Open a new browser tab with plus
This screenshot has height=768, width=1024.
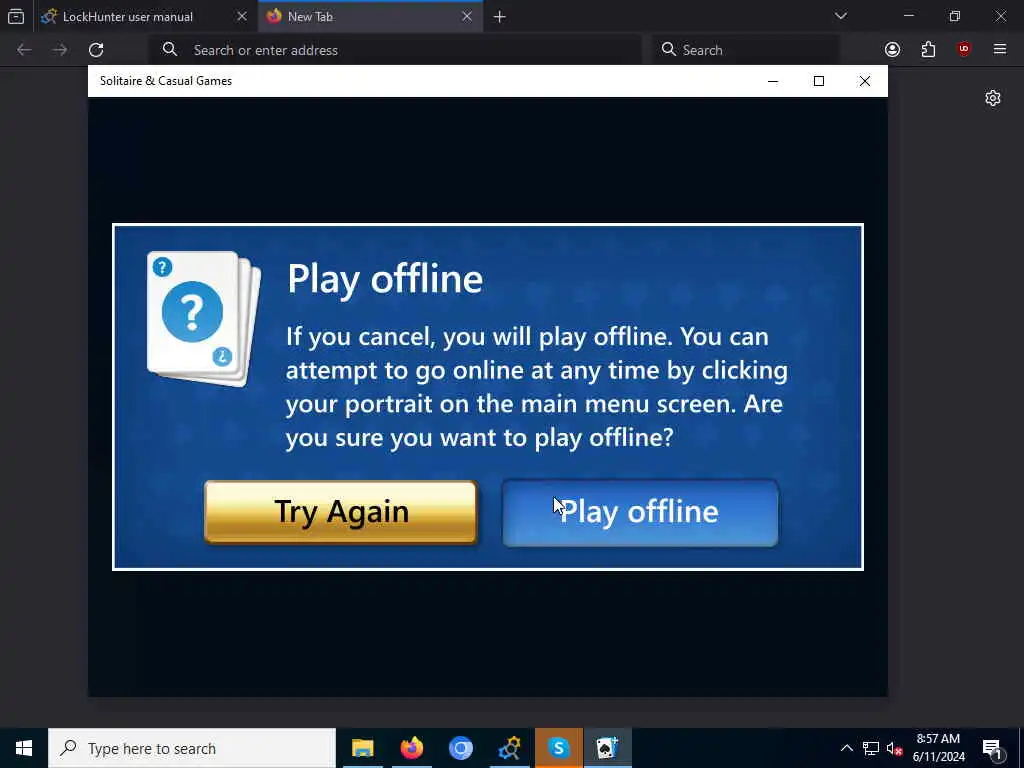pyautogui.click(x=500, y=17)
